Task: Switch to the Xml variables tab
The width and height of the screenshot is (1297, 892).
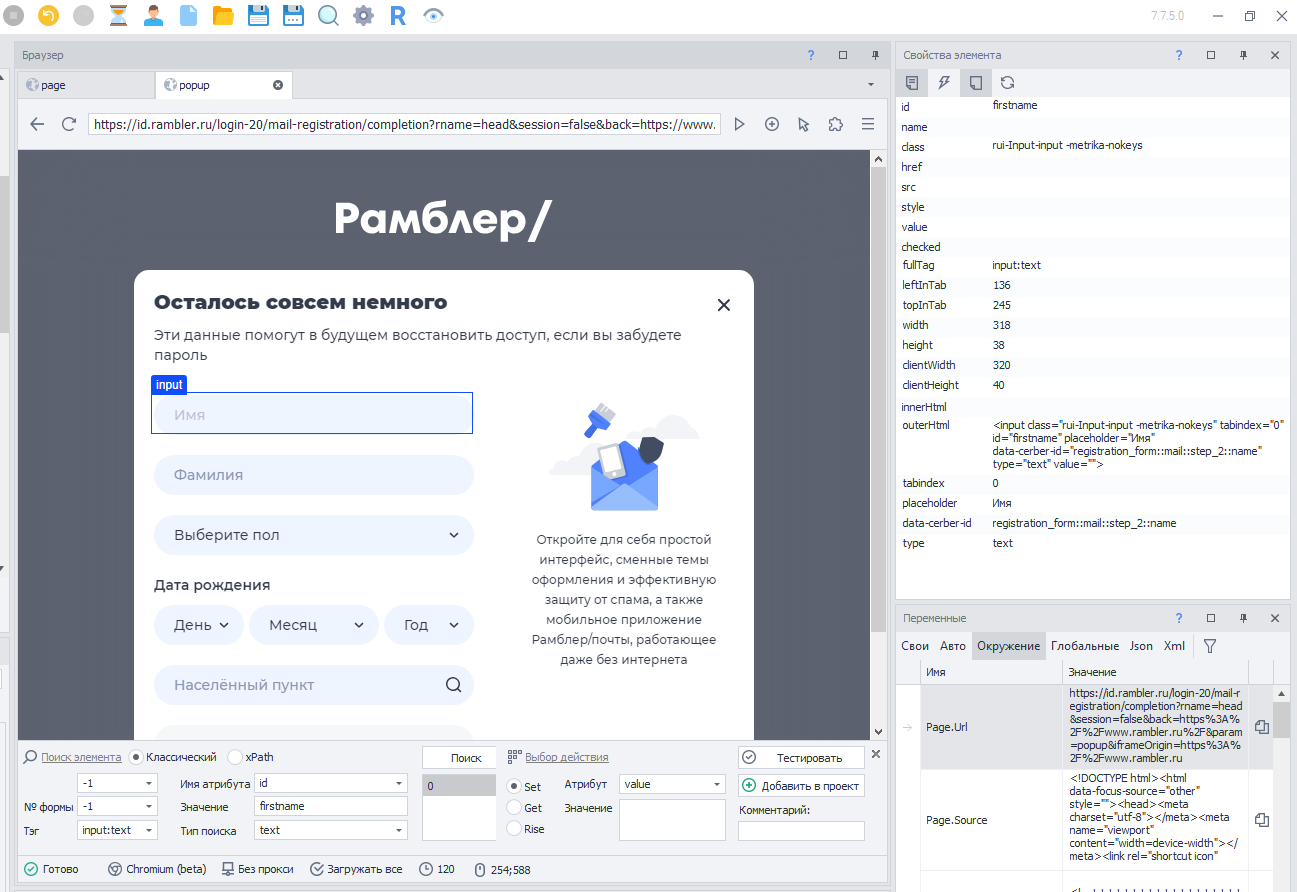Action: pyautogui.click(x=1174, y=646)
